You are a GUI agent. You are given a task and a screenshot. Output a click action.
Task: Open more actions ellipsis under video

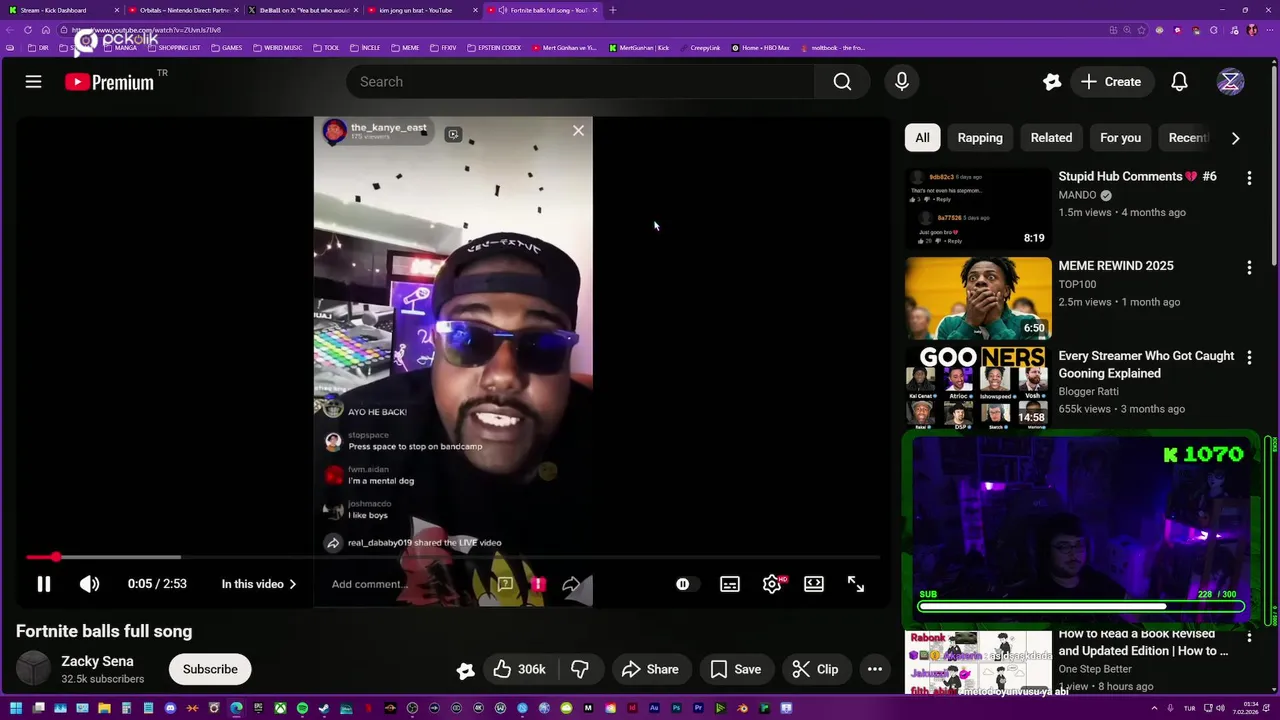(874, 669)
